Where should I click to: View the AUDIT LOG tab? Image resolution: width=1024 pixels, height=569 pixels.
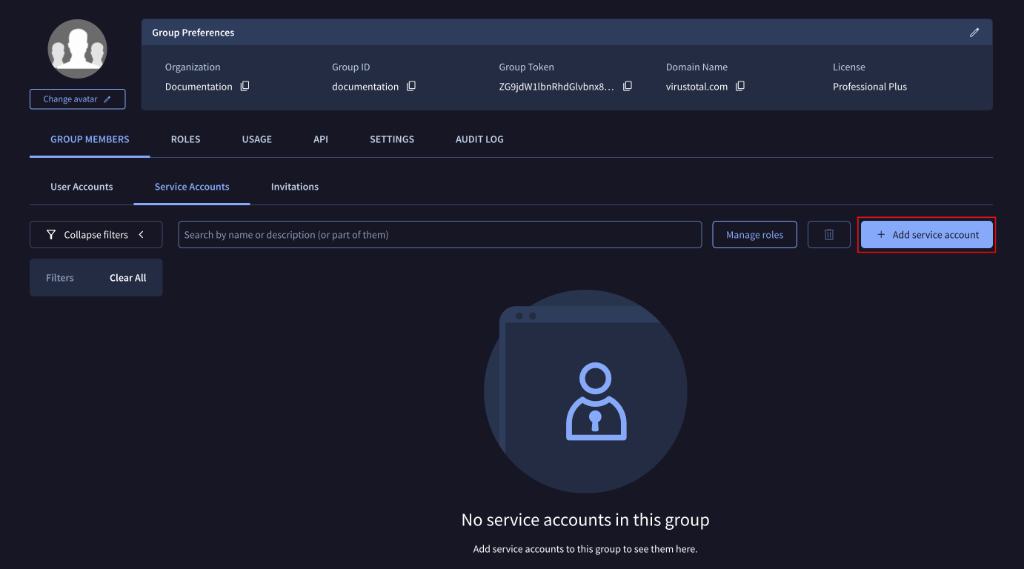click(x=479, y=139)
